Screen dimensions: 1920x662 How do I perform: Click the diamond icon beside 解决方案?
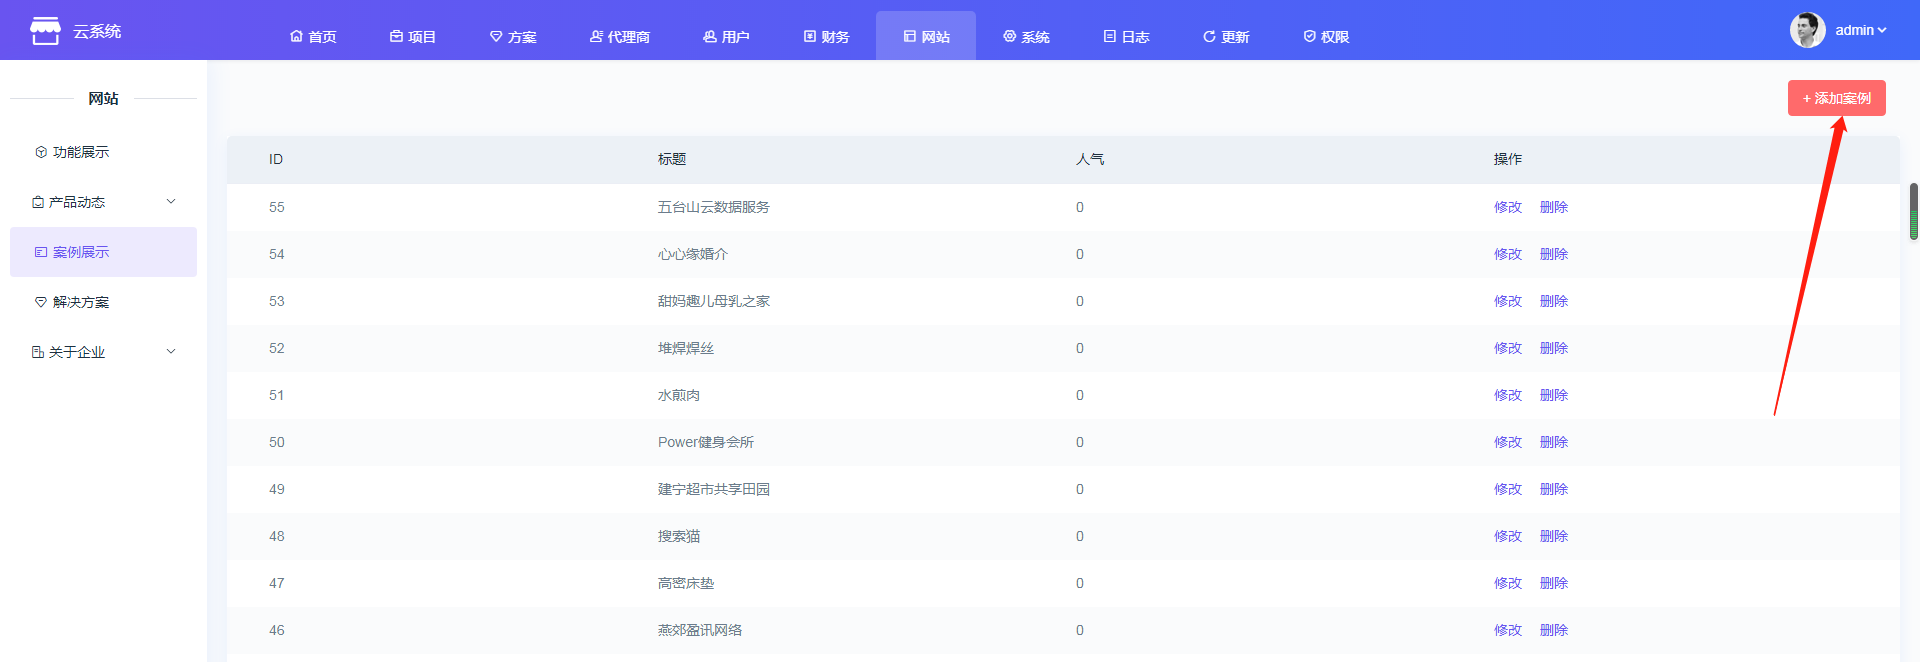pyautogui.click(x=41, y=302)
